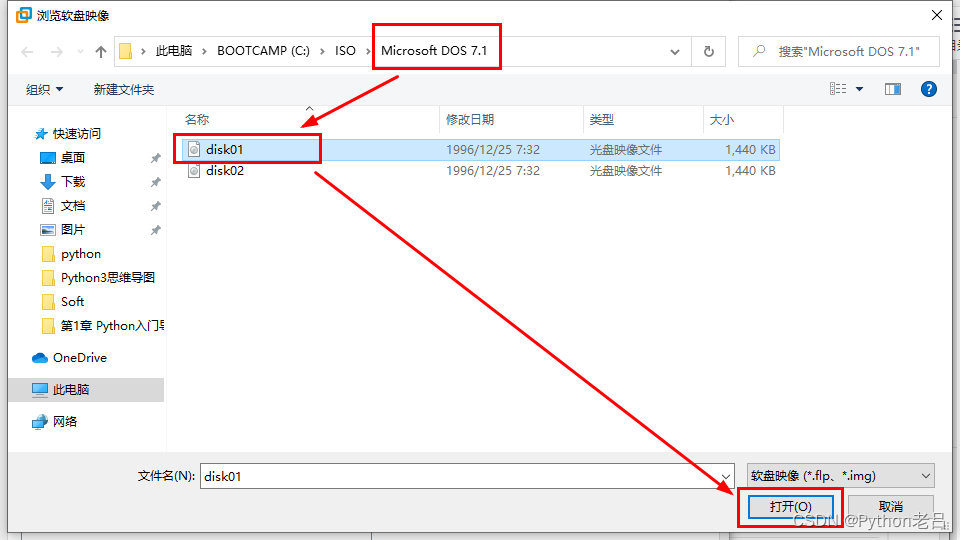Click the pin icon next to 桌面
Viewport: 960px width, 540px height.
(156, 158)
